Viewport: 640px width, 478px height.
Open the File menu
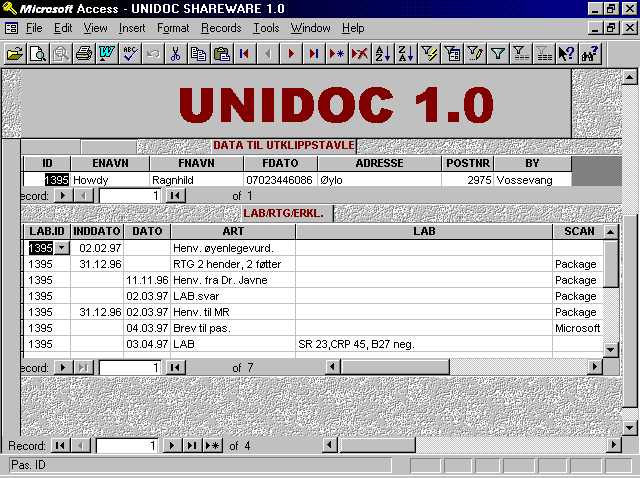[x=34, y=28]
